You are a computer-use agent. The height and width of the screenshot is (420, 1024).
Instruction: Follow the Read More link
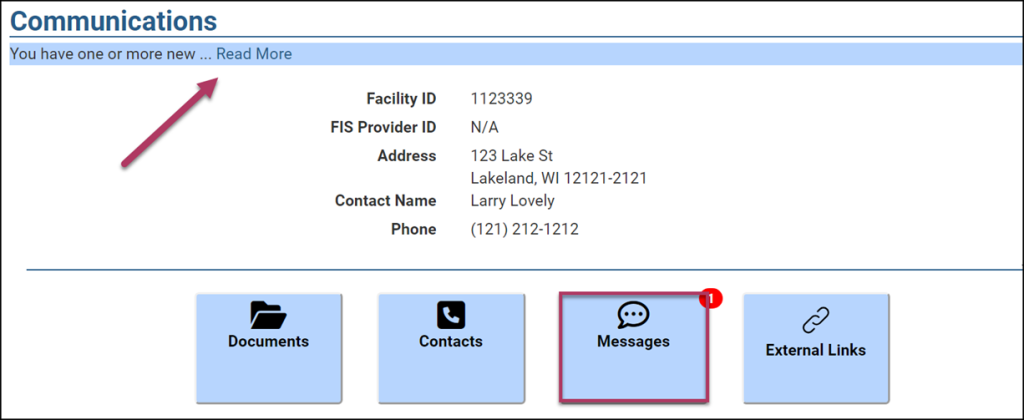[254, 54]
